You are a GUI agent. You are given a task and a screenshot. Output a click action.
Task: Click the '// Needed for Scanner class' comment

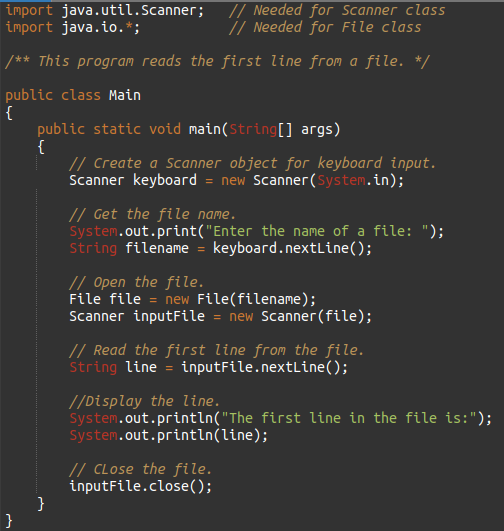(337, 10)
